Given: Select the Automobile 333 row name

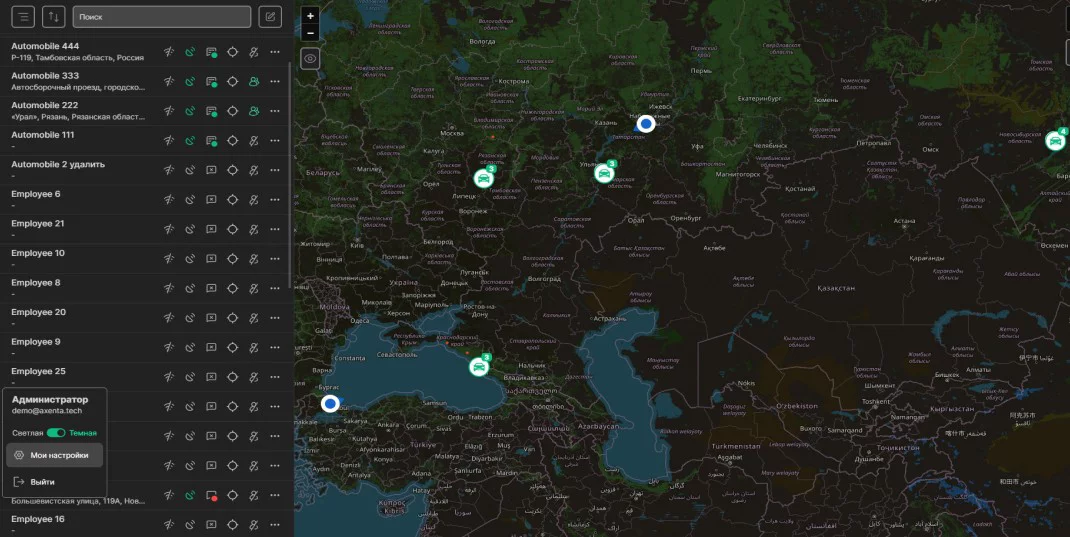Looking at the screenshot, I should (45, 76).
